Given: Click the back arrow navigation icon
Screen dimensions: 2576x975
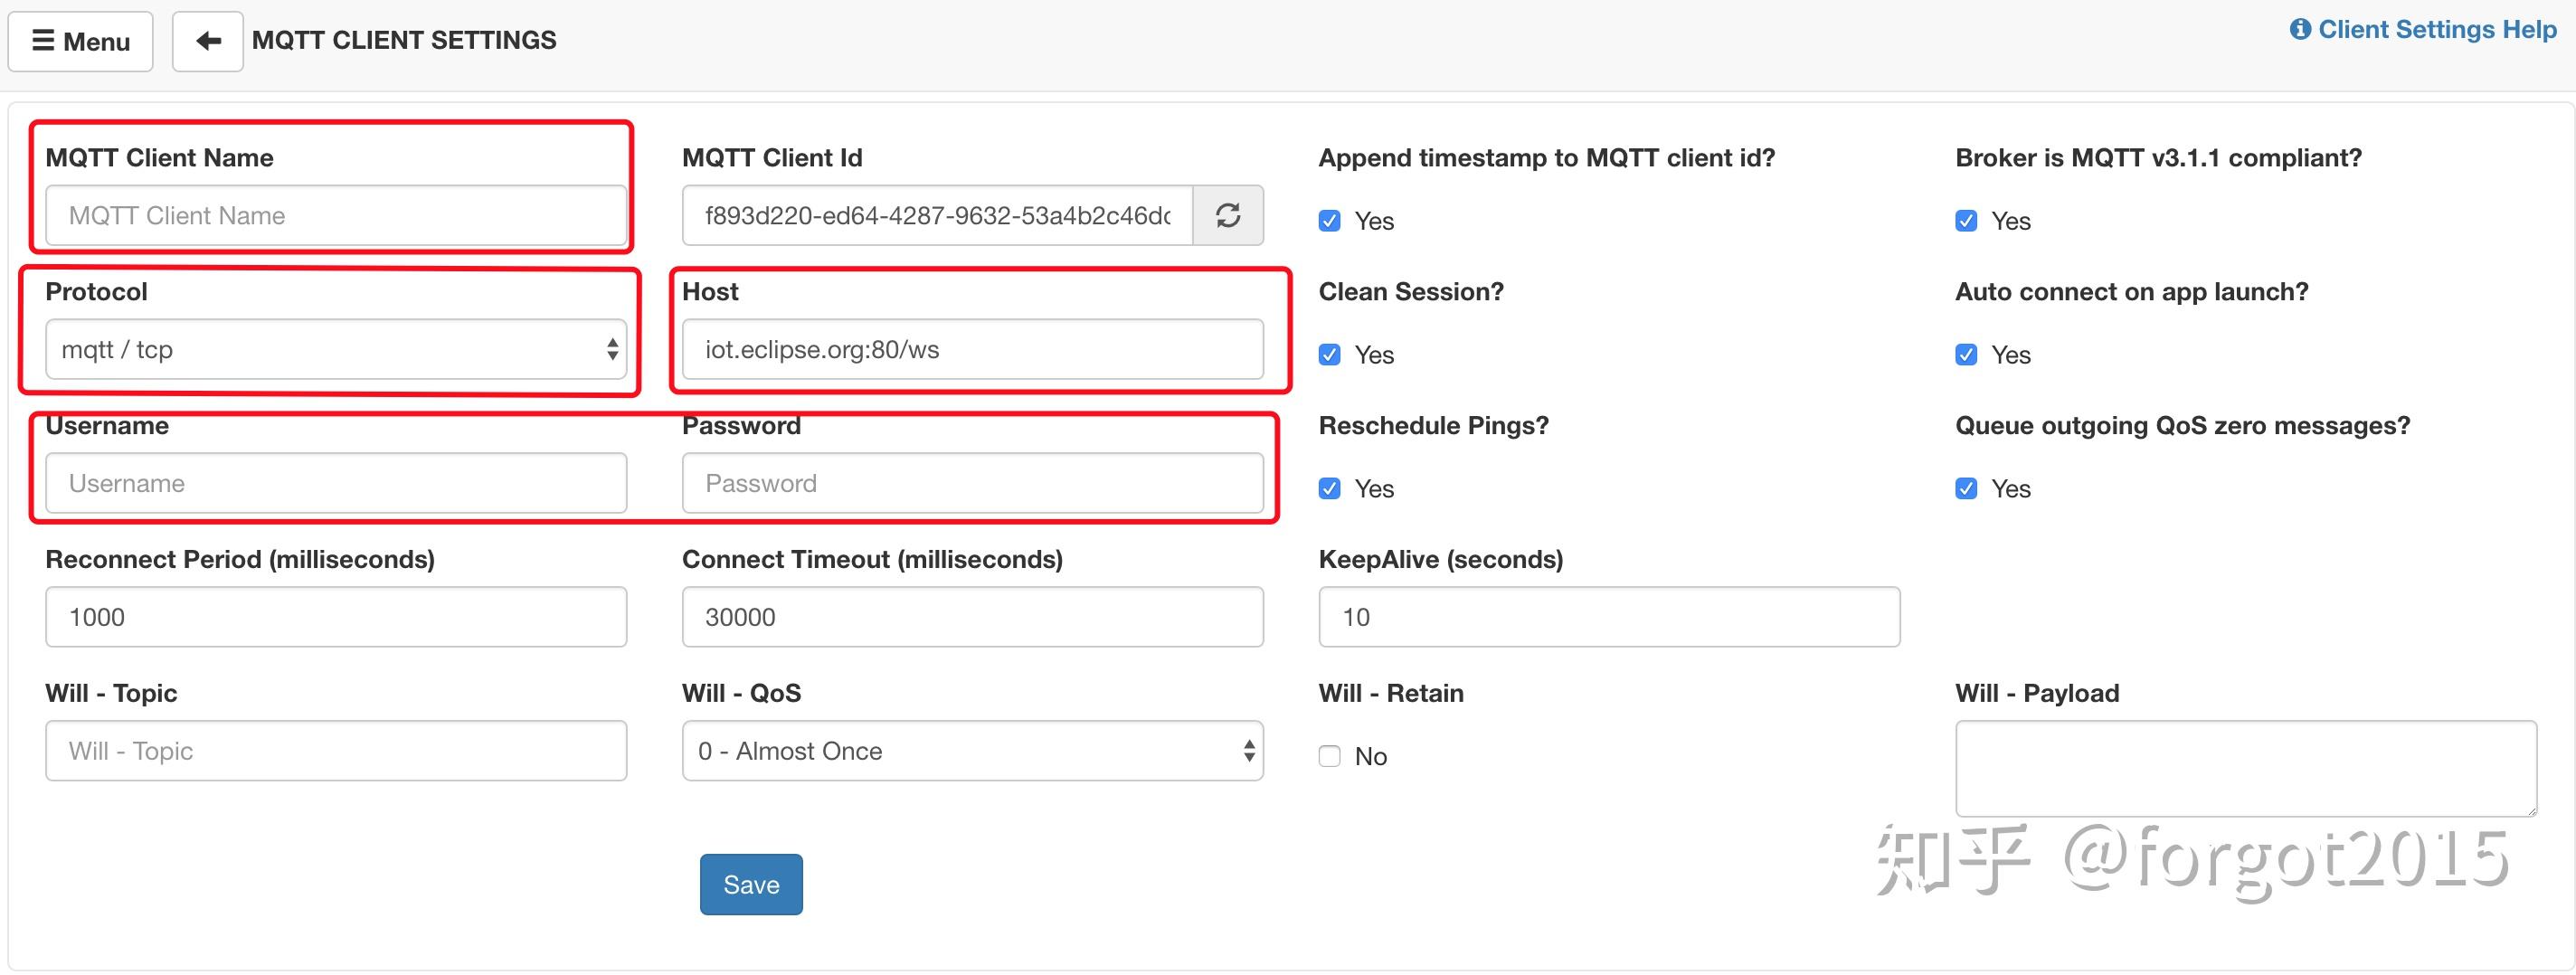Looking at the screenshot, I should pyautogui.click(x=207, y=41).
